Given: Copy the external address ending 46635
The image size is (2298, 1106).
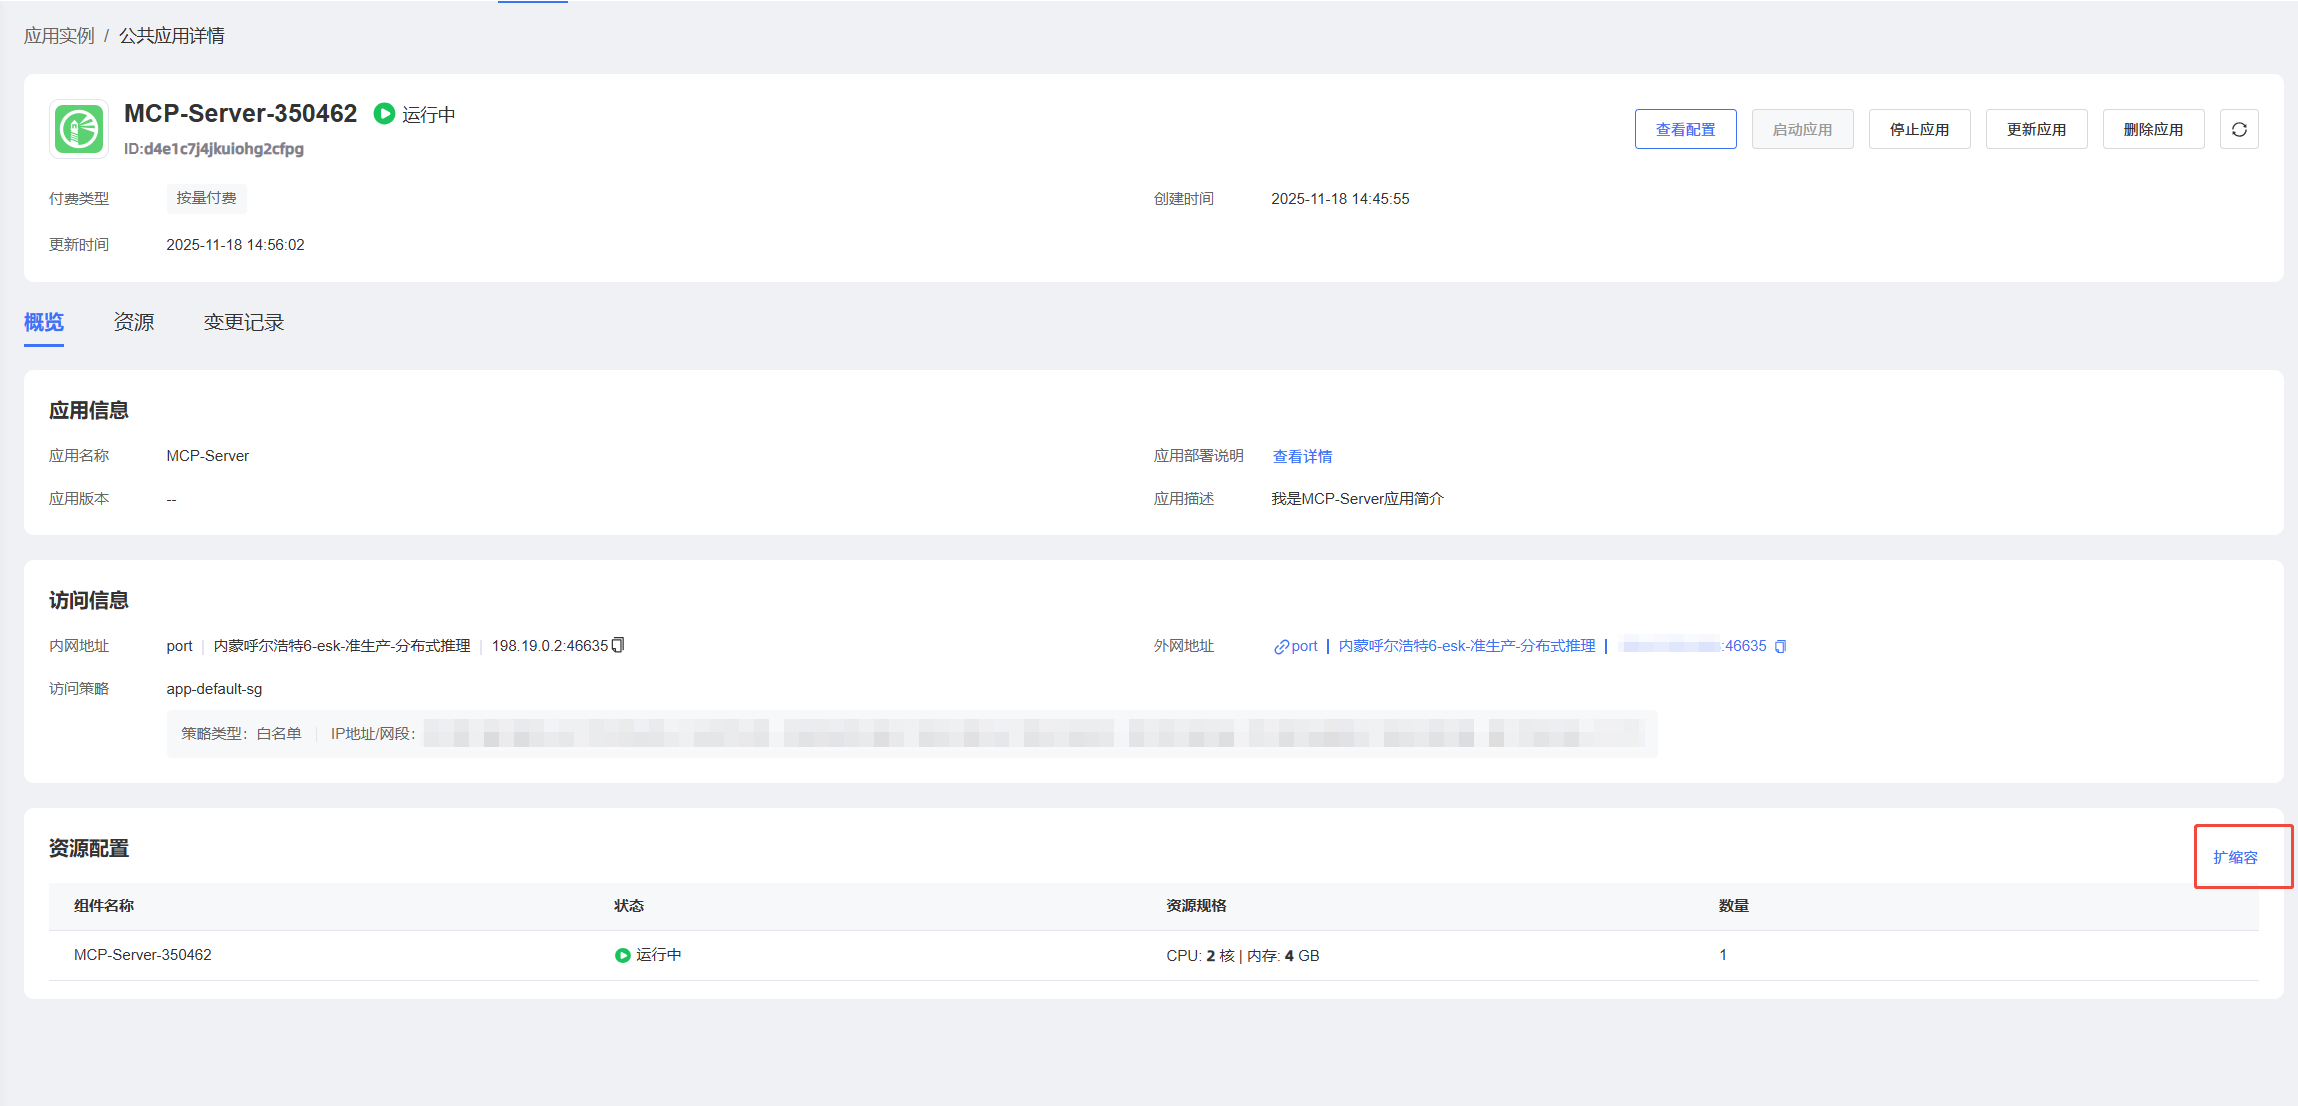Looking at the screenshot, I should pos(1780,647).
